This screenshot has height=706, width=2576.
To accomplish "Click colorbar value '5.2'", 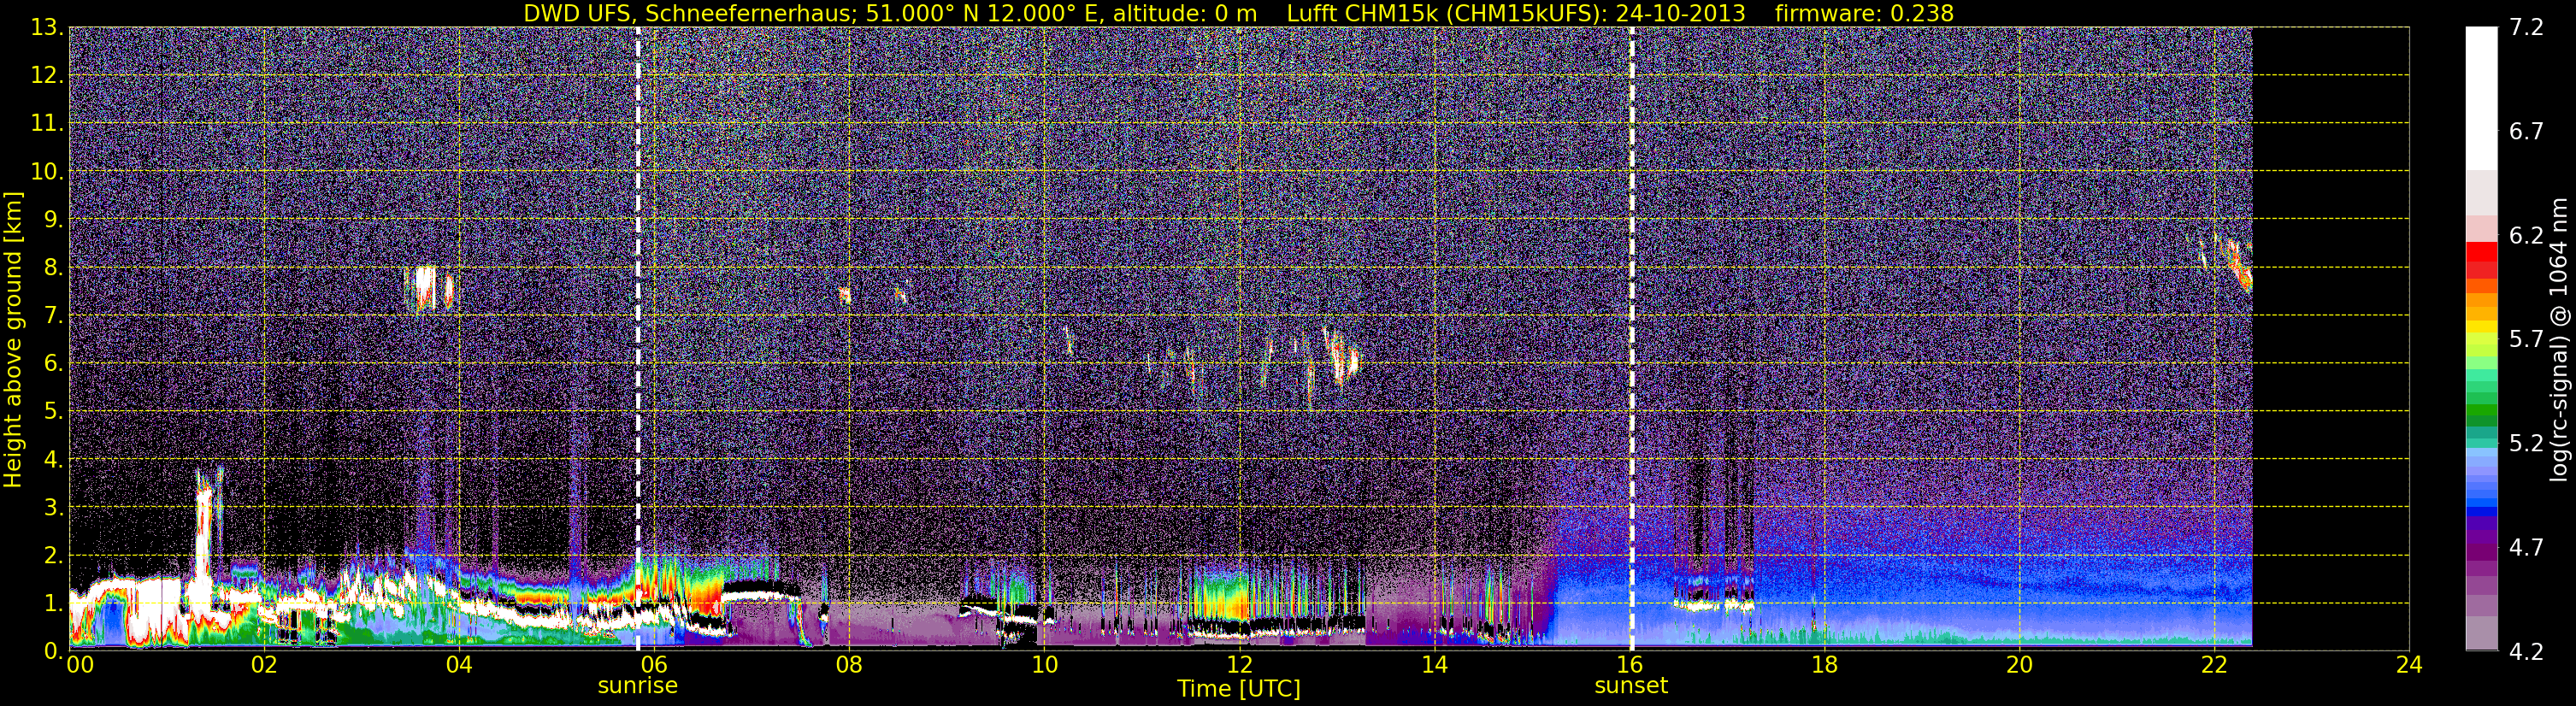I will click(2526, 444).
